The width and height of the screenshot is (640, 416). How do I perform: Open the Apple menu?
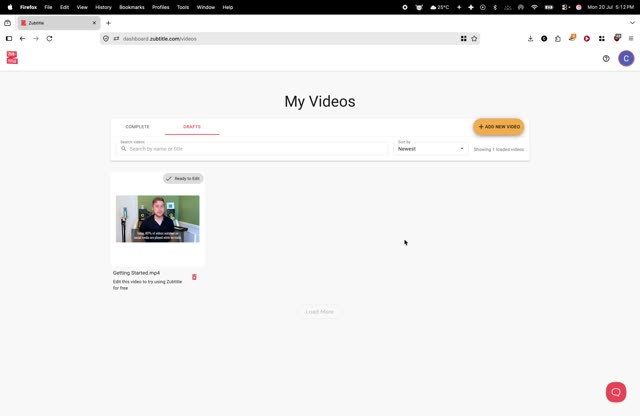pos(10,7)
